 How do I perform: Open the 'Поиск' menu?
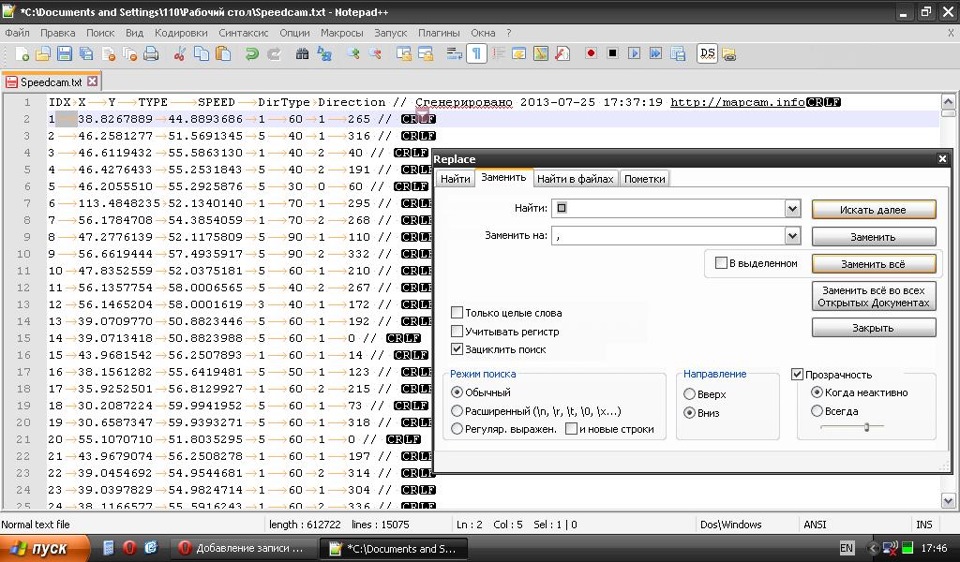click(100, 33)
